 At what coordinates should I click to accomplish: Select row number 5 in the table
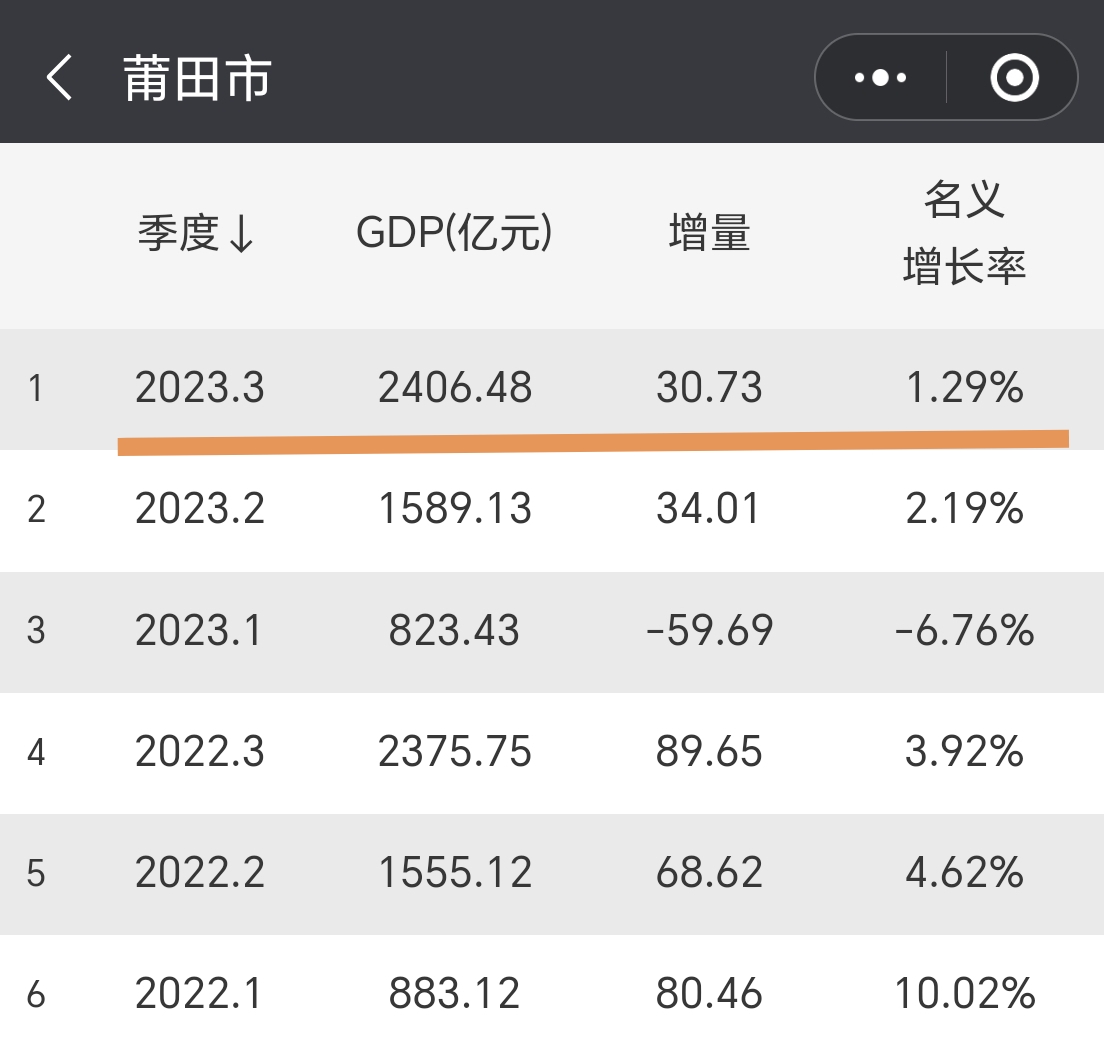(x=36, y=873)
